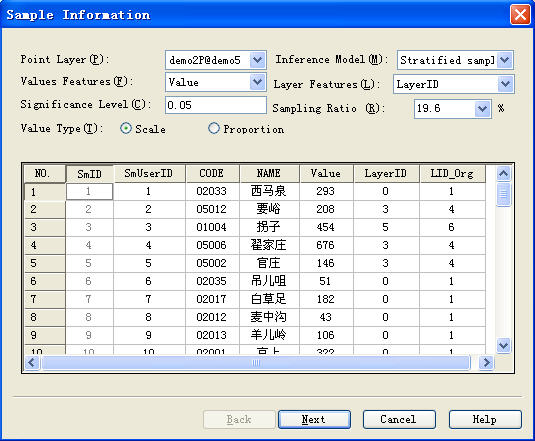Select row header number 3
Viewport: 535px width, 441px height.
coord(45,227)
